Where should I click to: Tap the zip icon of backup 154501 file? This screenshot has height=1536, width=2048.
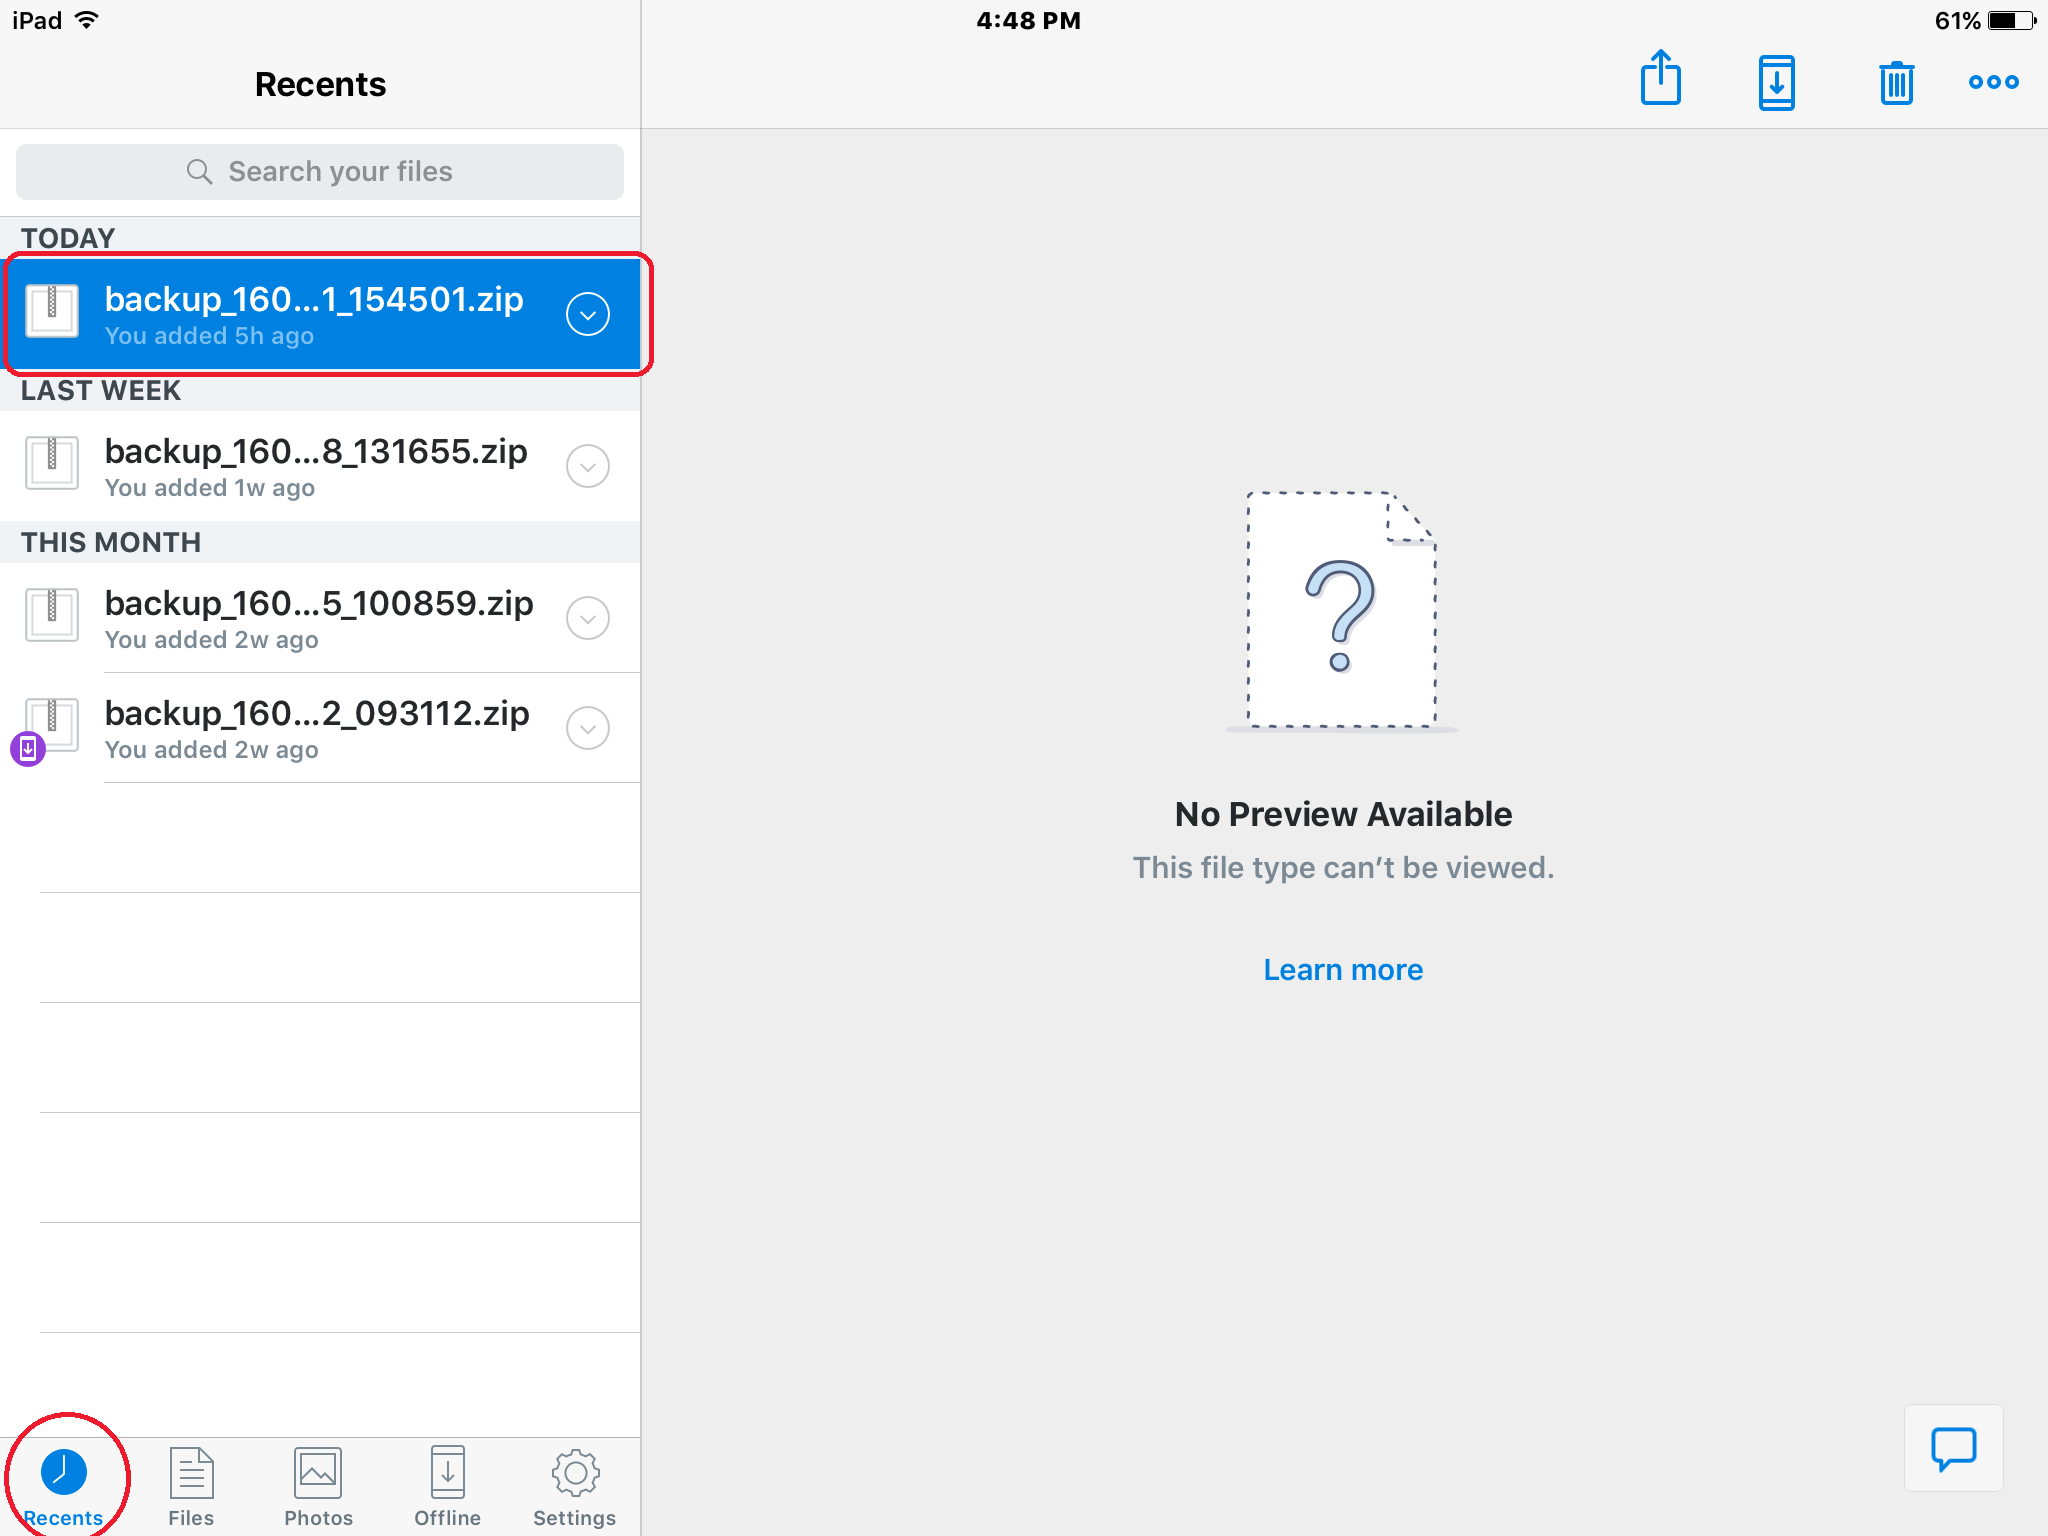click(x=52, y=311)
